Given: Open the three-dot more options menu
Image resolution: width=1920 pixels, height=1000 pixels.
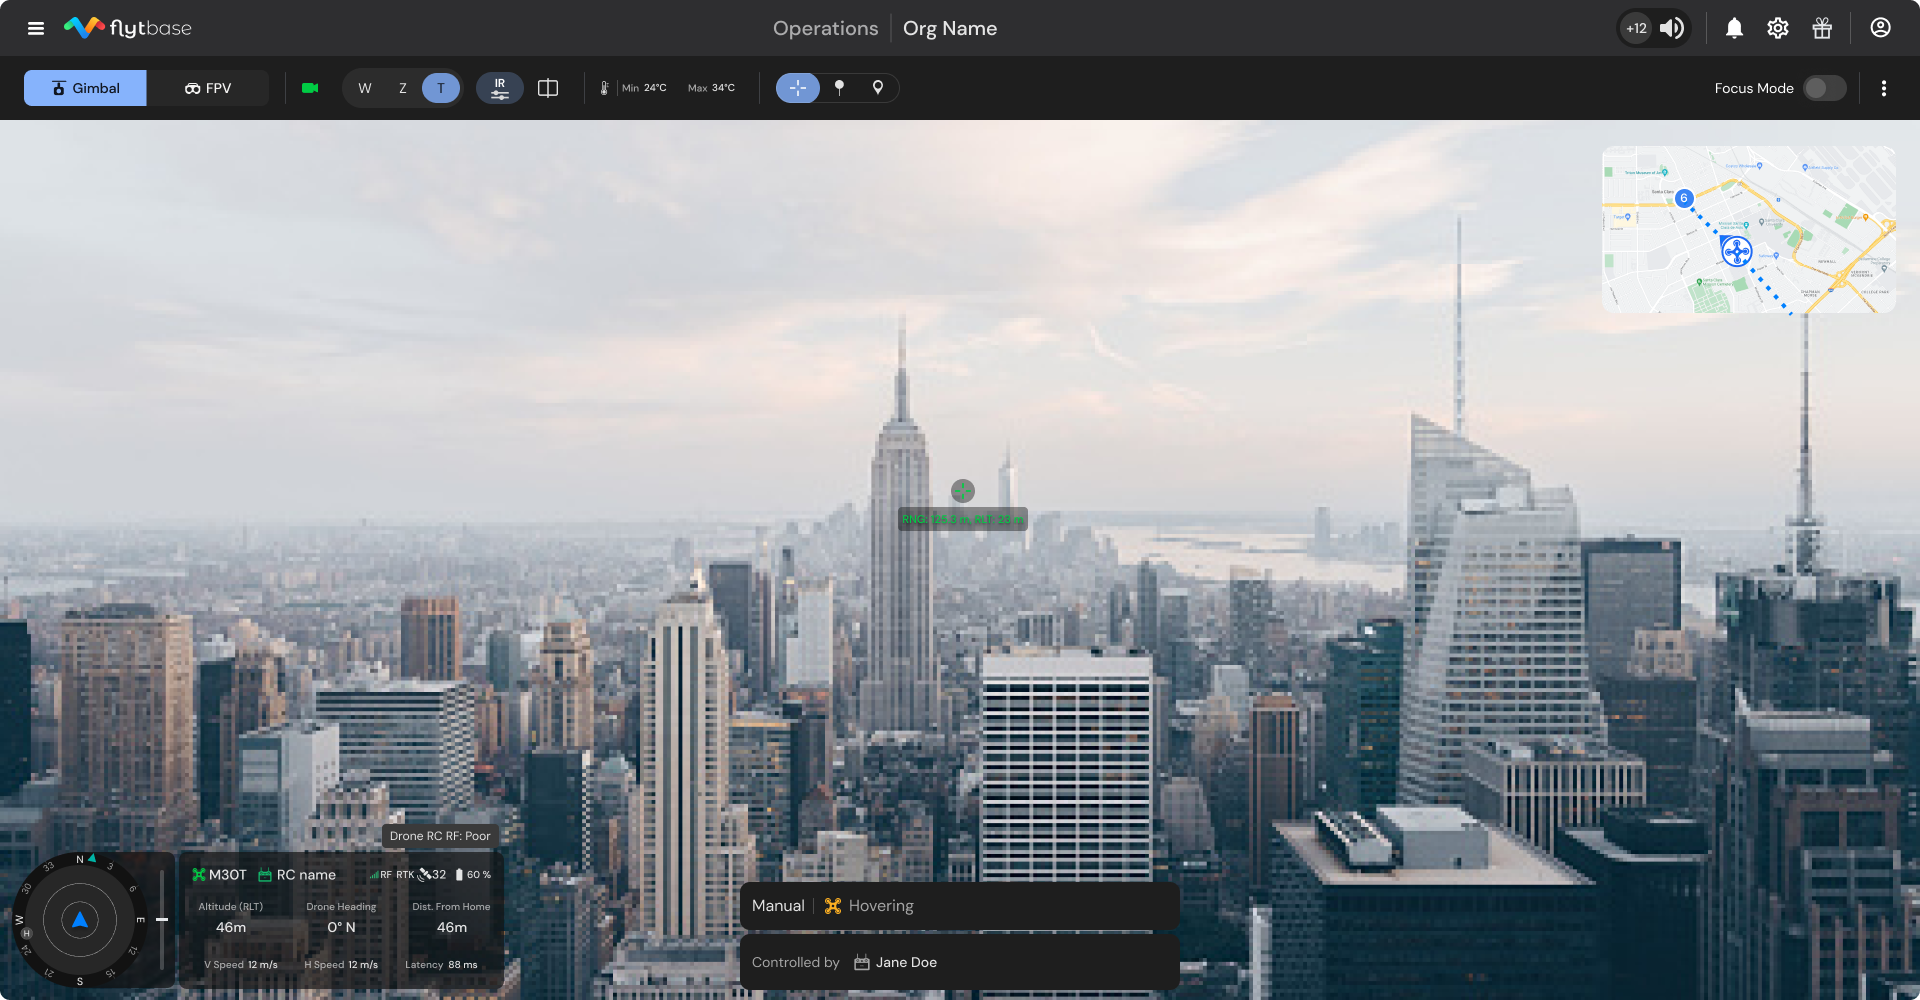Looking at the screenshot, I should click(x=1884, y=88).
